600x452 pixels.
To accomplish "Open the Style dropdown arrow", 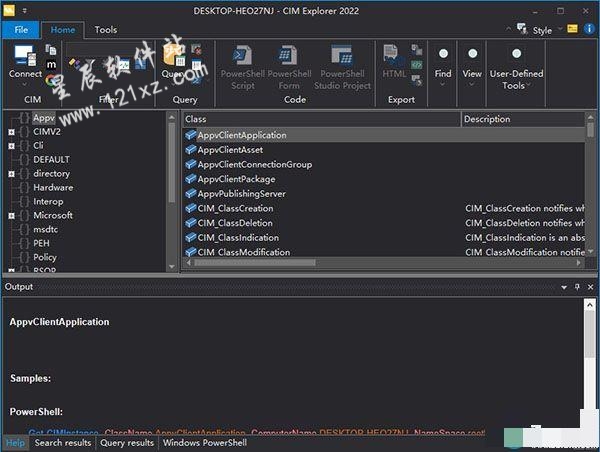I will (560, 29).
